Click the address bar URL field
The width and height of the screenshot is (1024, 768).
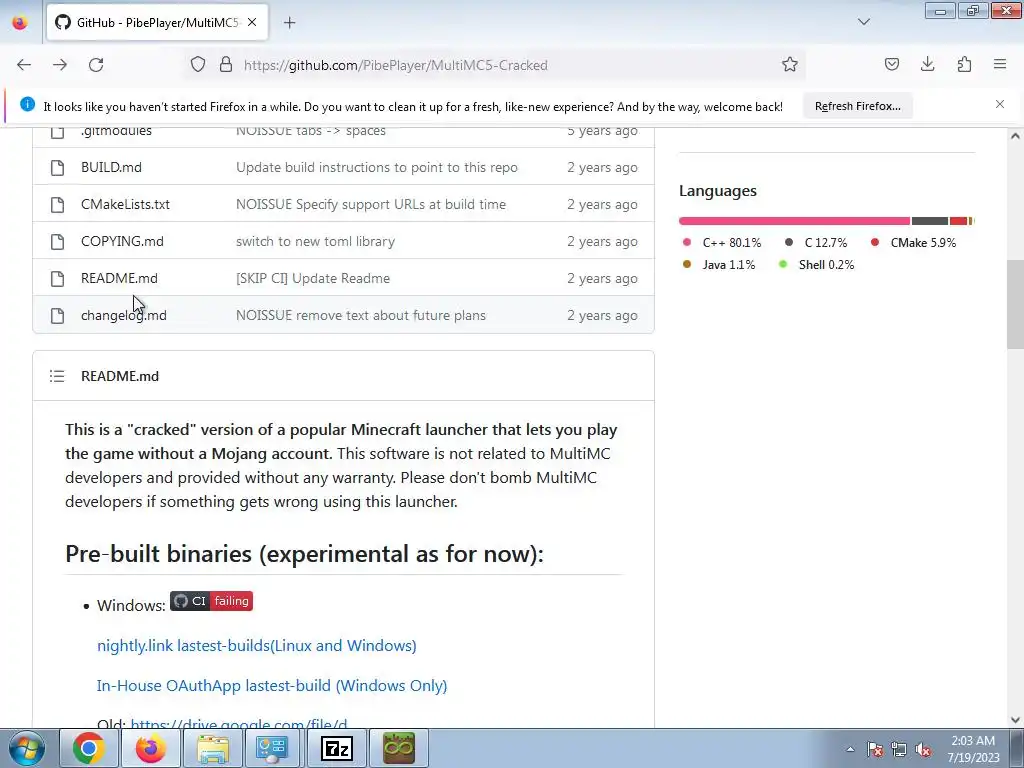[496, 65]
